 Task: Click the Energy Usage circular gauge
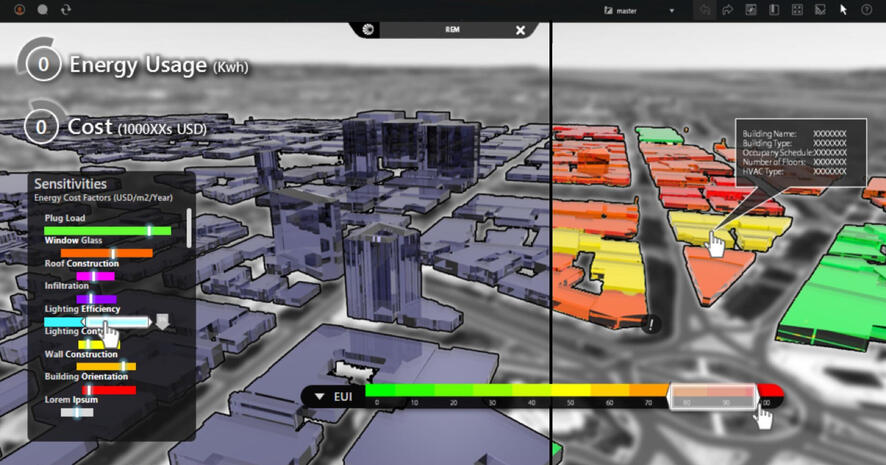point(42,65)
